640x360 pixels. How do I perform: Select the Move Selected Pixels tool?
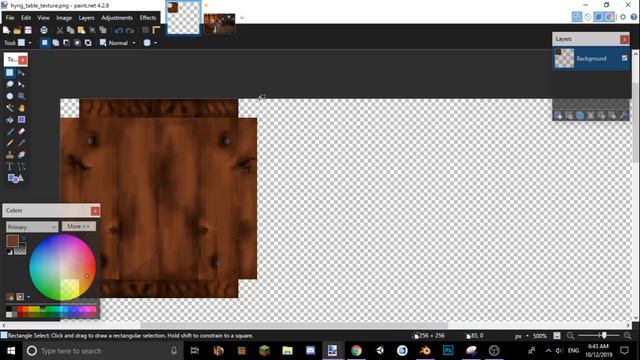(x=22, y=73)
